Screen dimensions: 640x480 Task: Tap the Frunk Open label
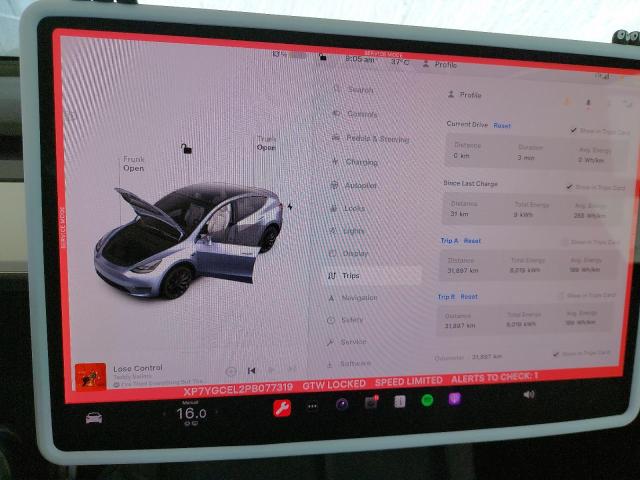[133, 164]
